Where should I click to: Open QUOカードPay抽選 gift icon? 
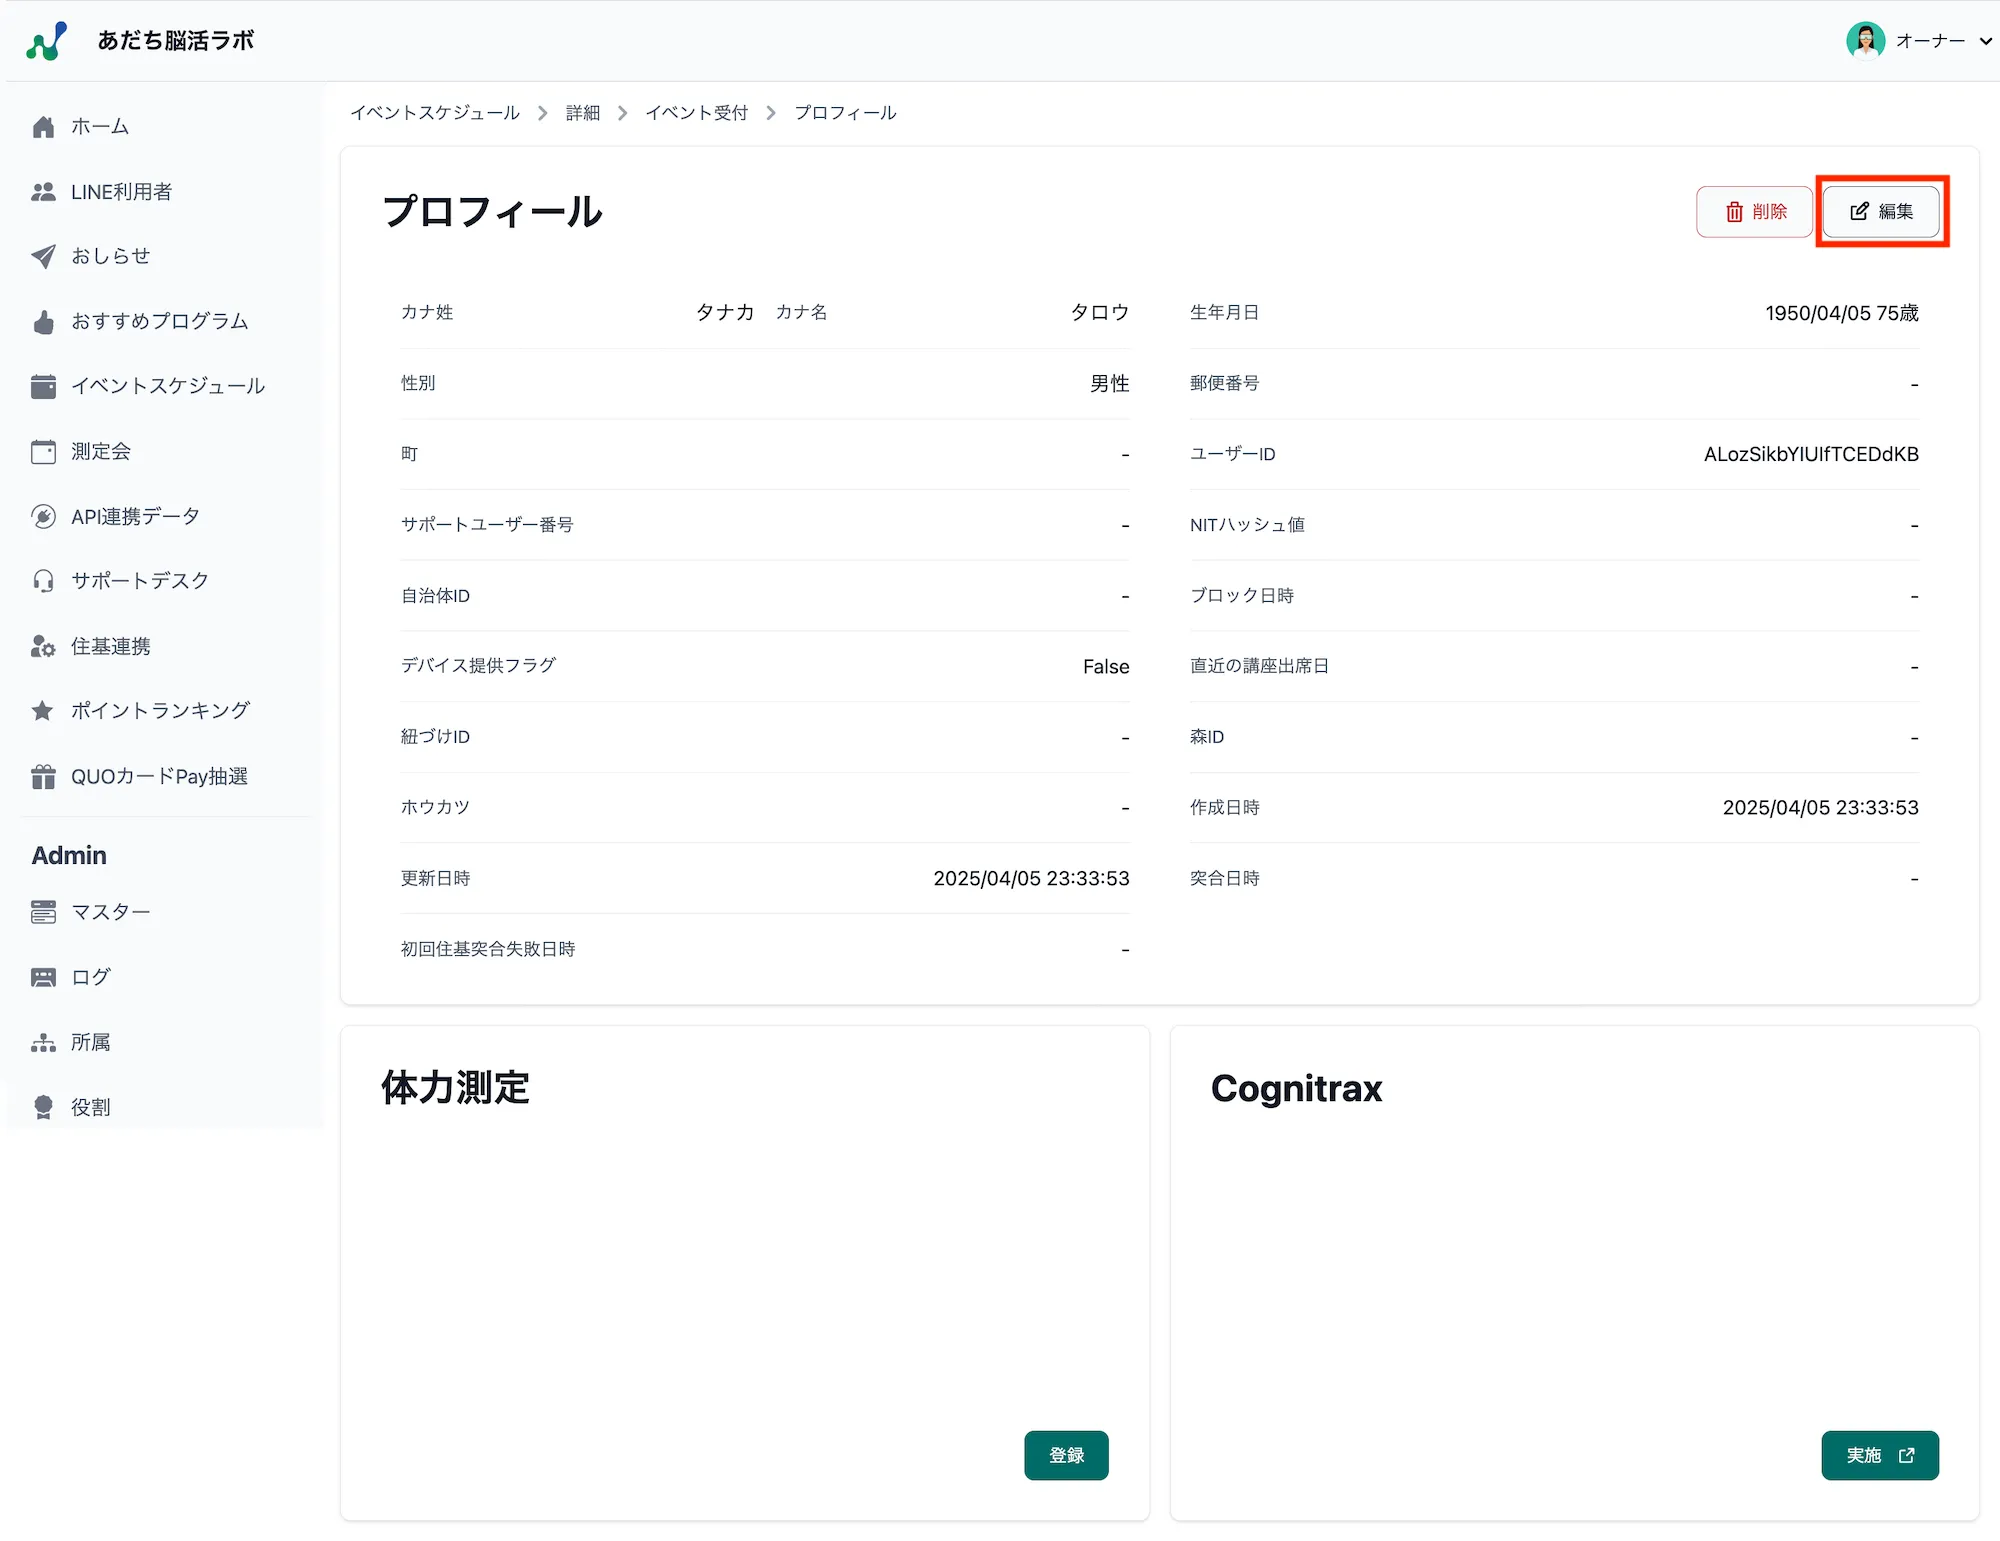click(44, 776)
